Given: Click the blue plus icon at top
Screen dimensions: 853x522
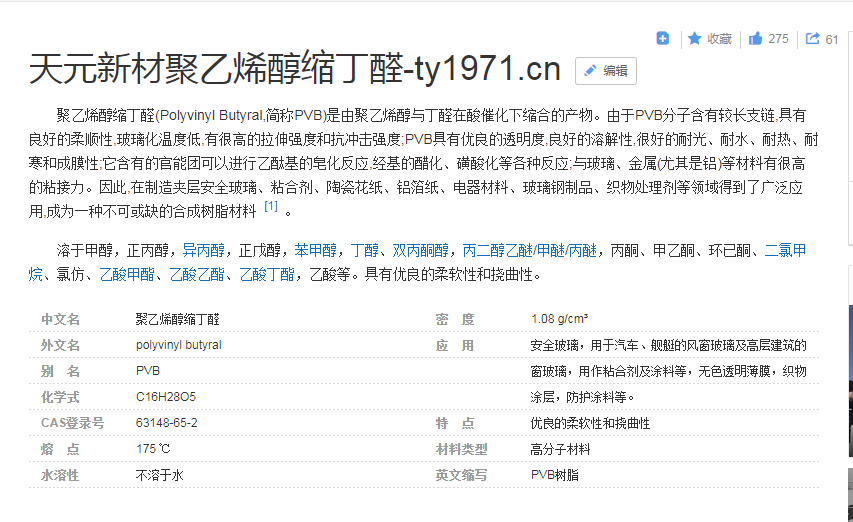Looking at the screenshot, I should click(662, 38).
